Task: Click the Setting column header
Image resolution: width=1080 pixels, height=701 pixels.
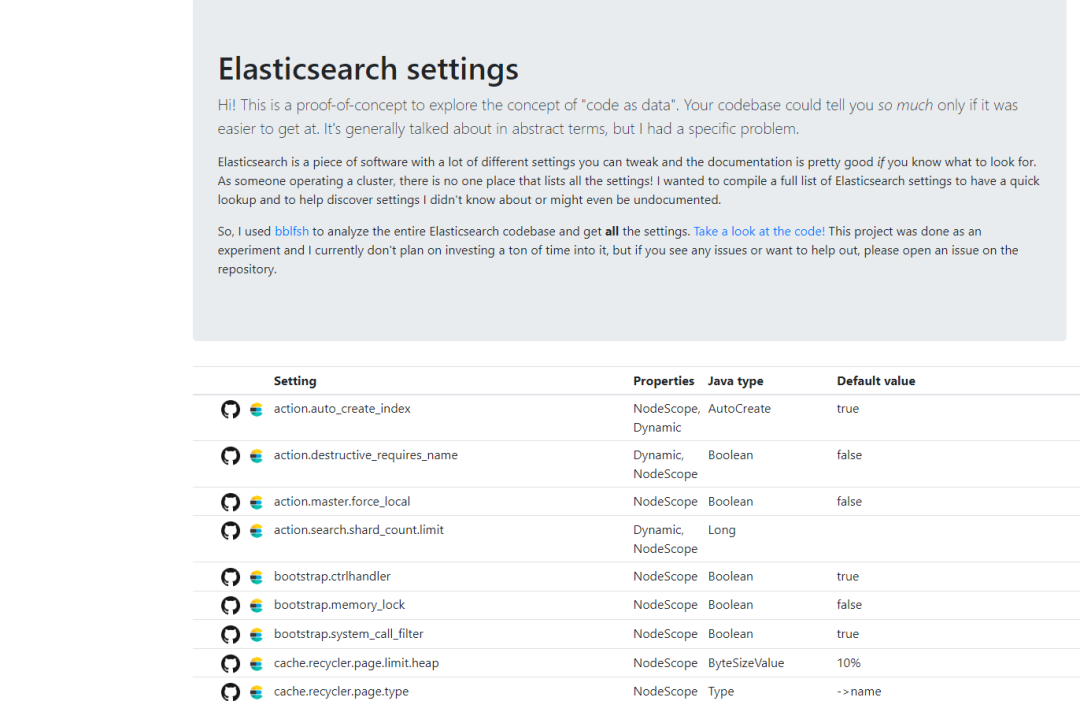Action: pos(295,381)
